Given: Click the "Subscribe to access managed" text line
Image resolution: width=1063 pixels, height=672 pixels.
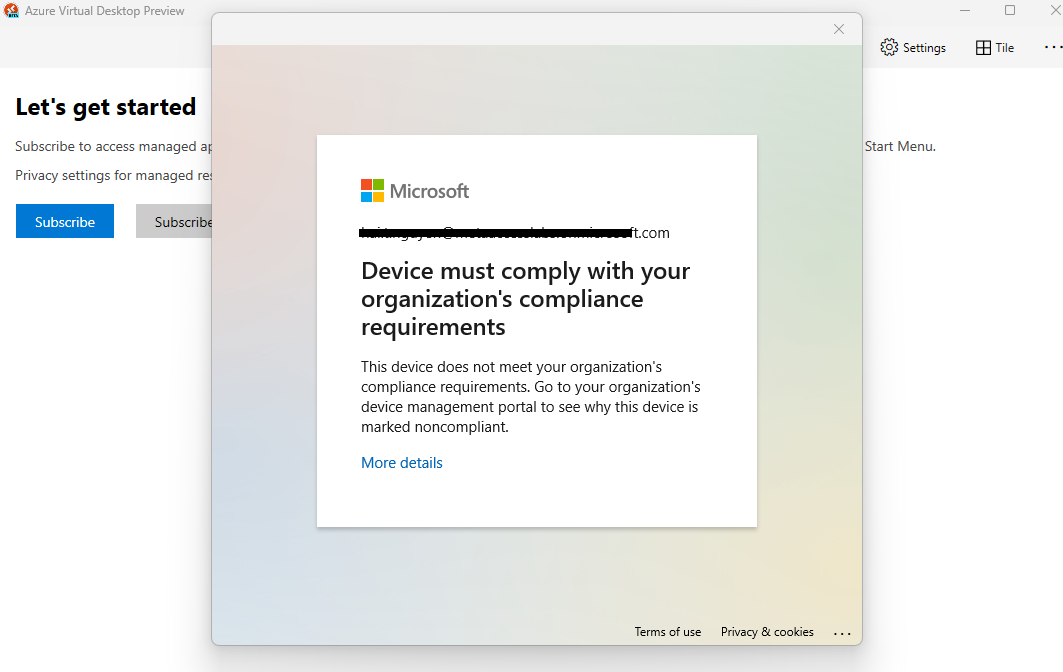Looking at the screenshot, I should click(x=114, y=146).
